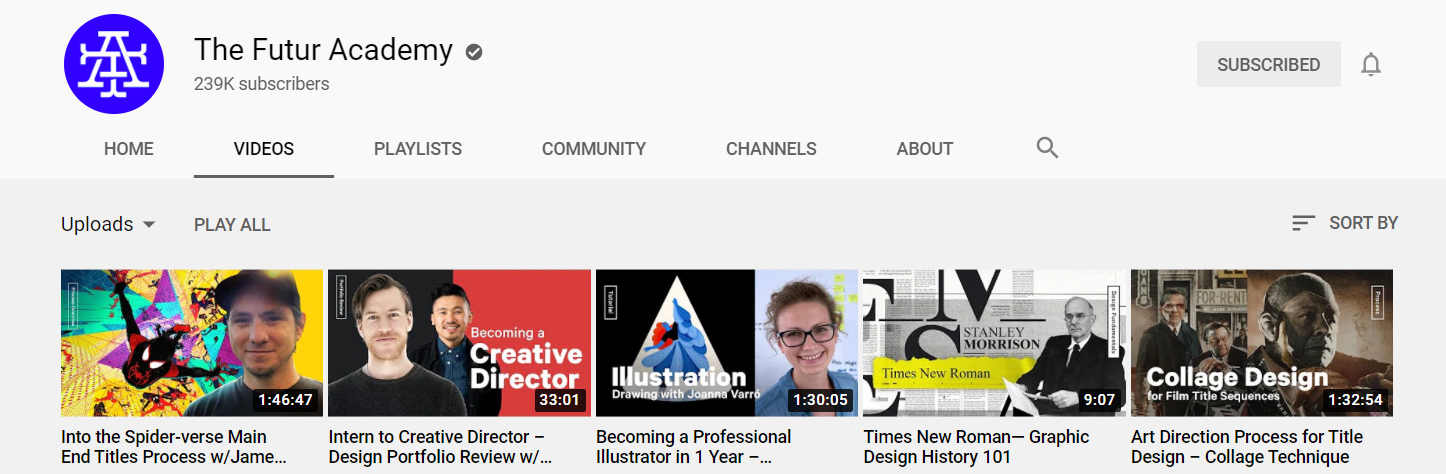The width and height of the screenshot is (1446, 474).
Task: Click the 33:01 duration badge
Action: tap(560, 400)
